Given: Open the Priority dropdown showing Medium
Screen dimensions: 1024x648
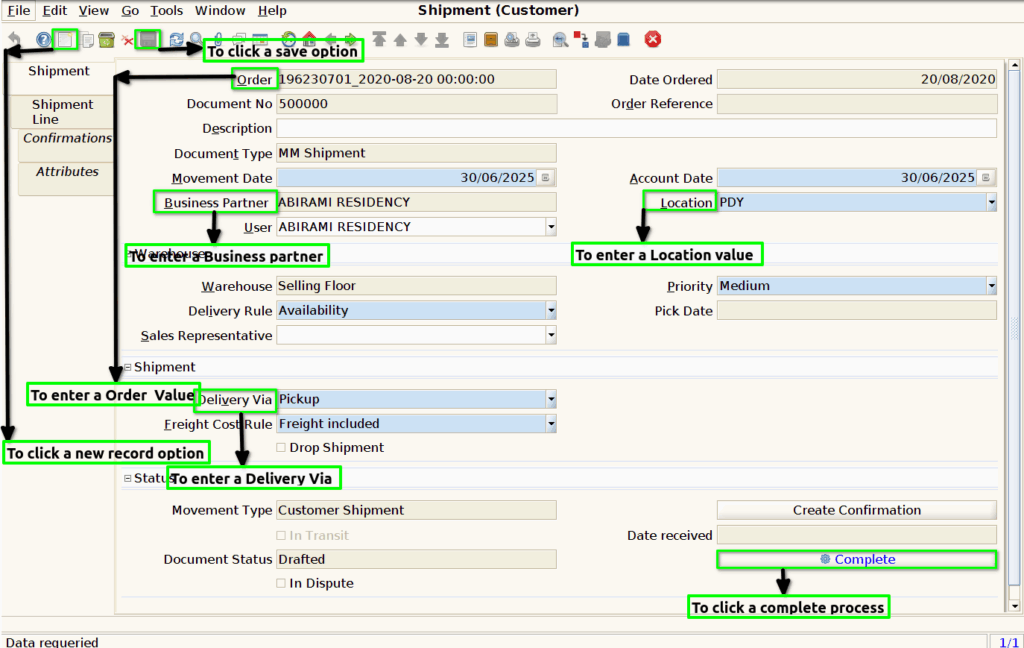Looking at the screenshot, I should (991, 285).
